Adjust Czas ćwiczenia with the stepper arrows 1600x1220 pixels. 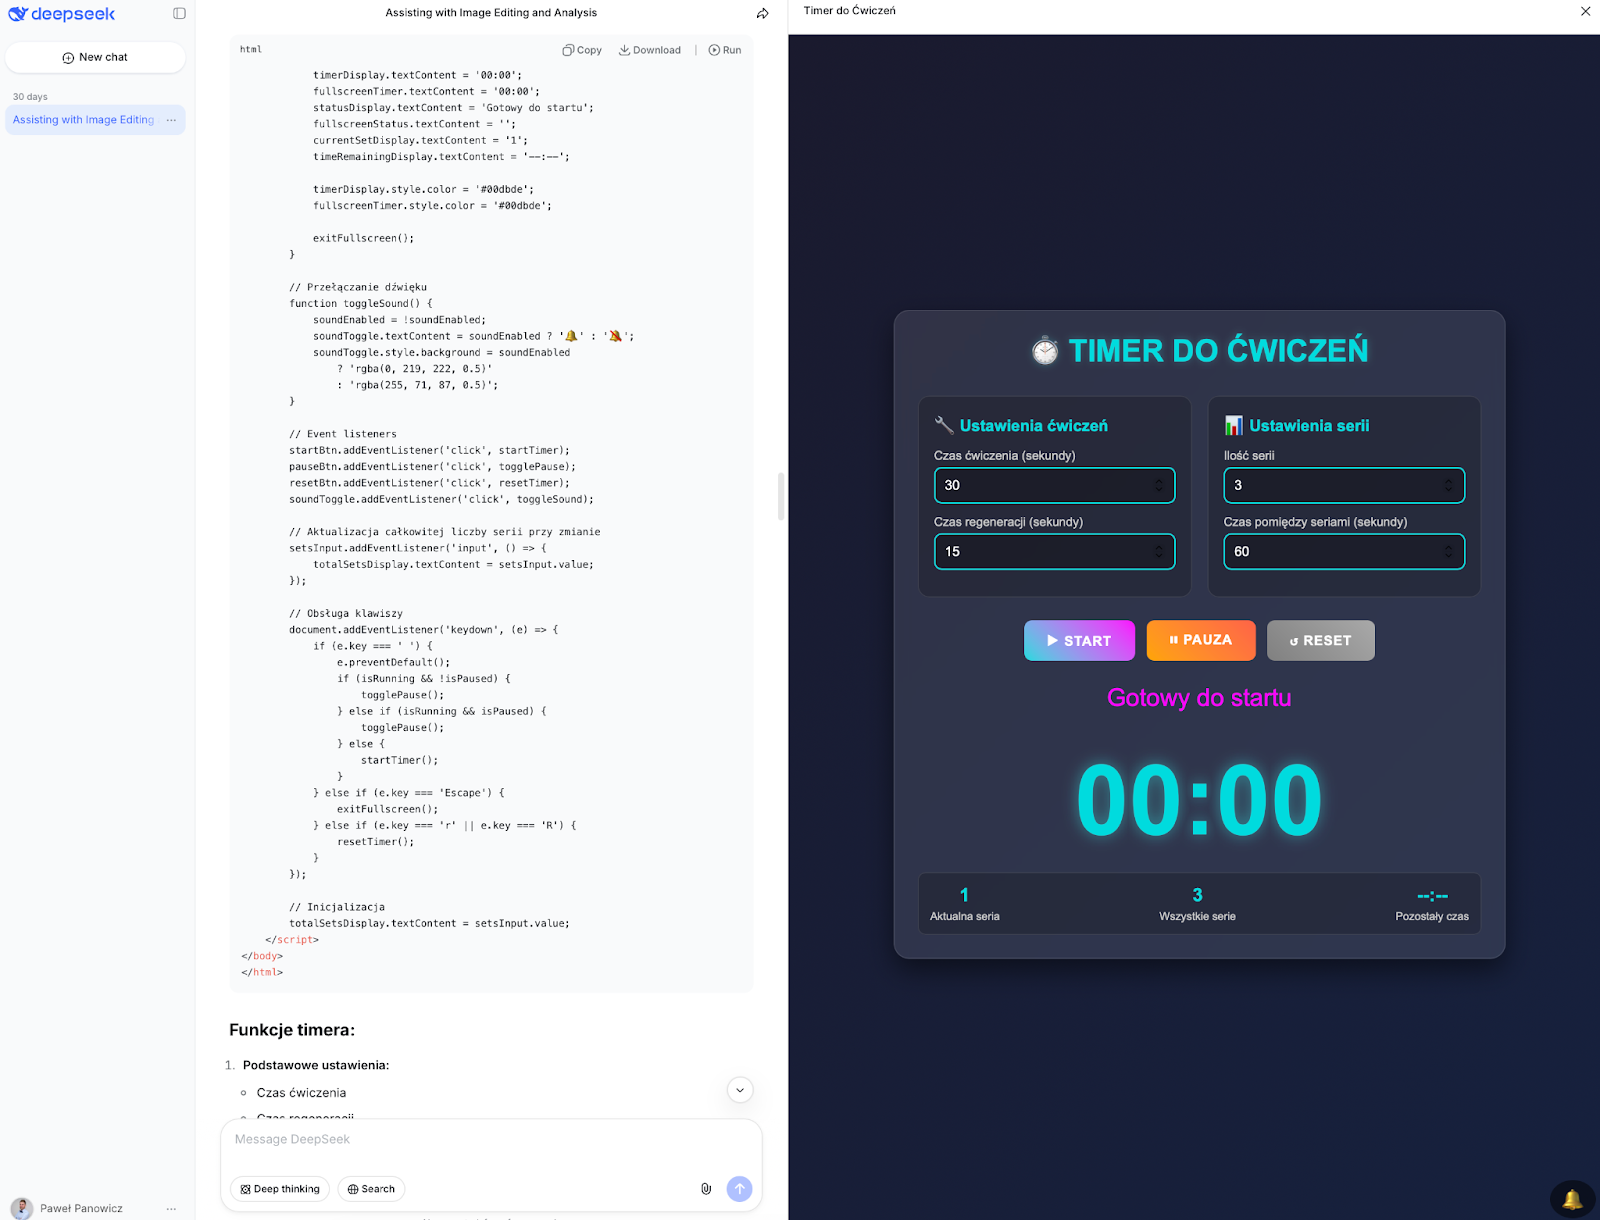(1159, 485)
